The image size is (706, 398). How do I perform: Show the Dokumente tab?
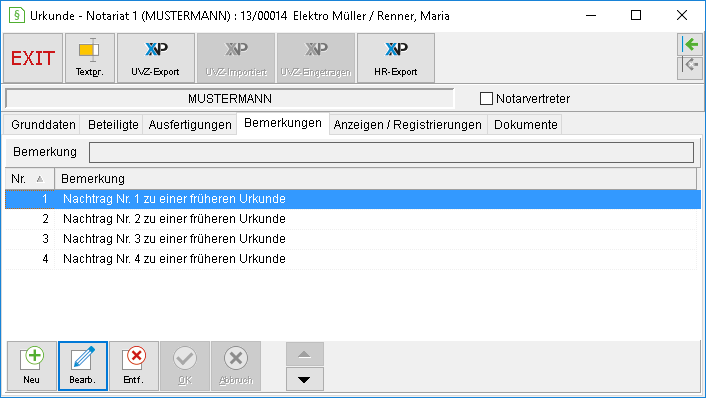[x=525, y=125]
